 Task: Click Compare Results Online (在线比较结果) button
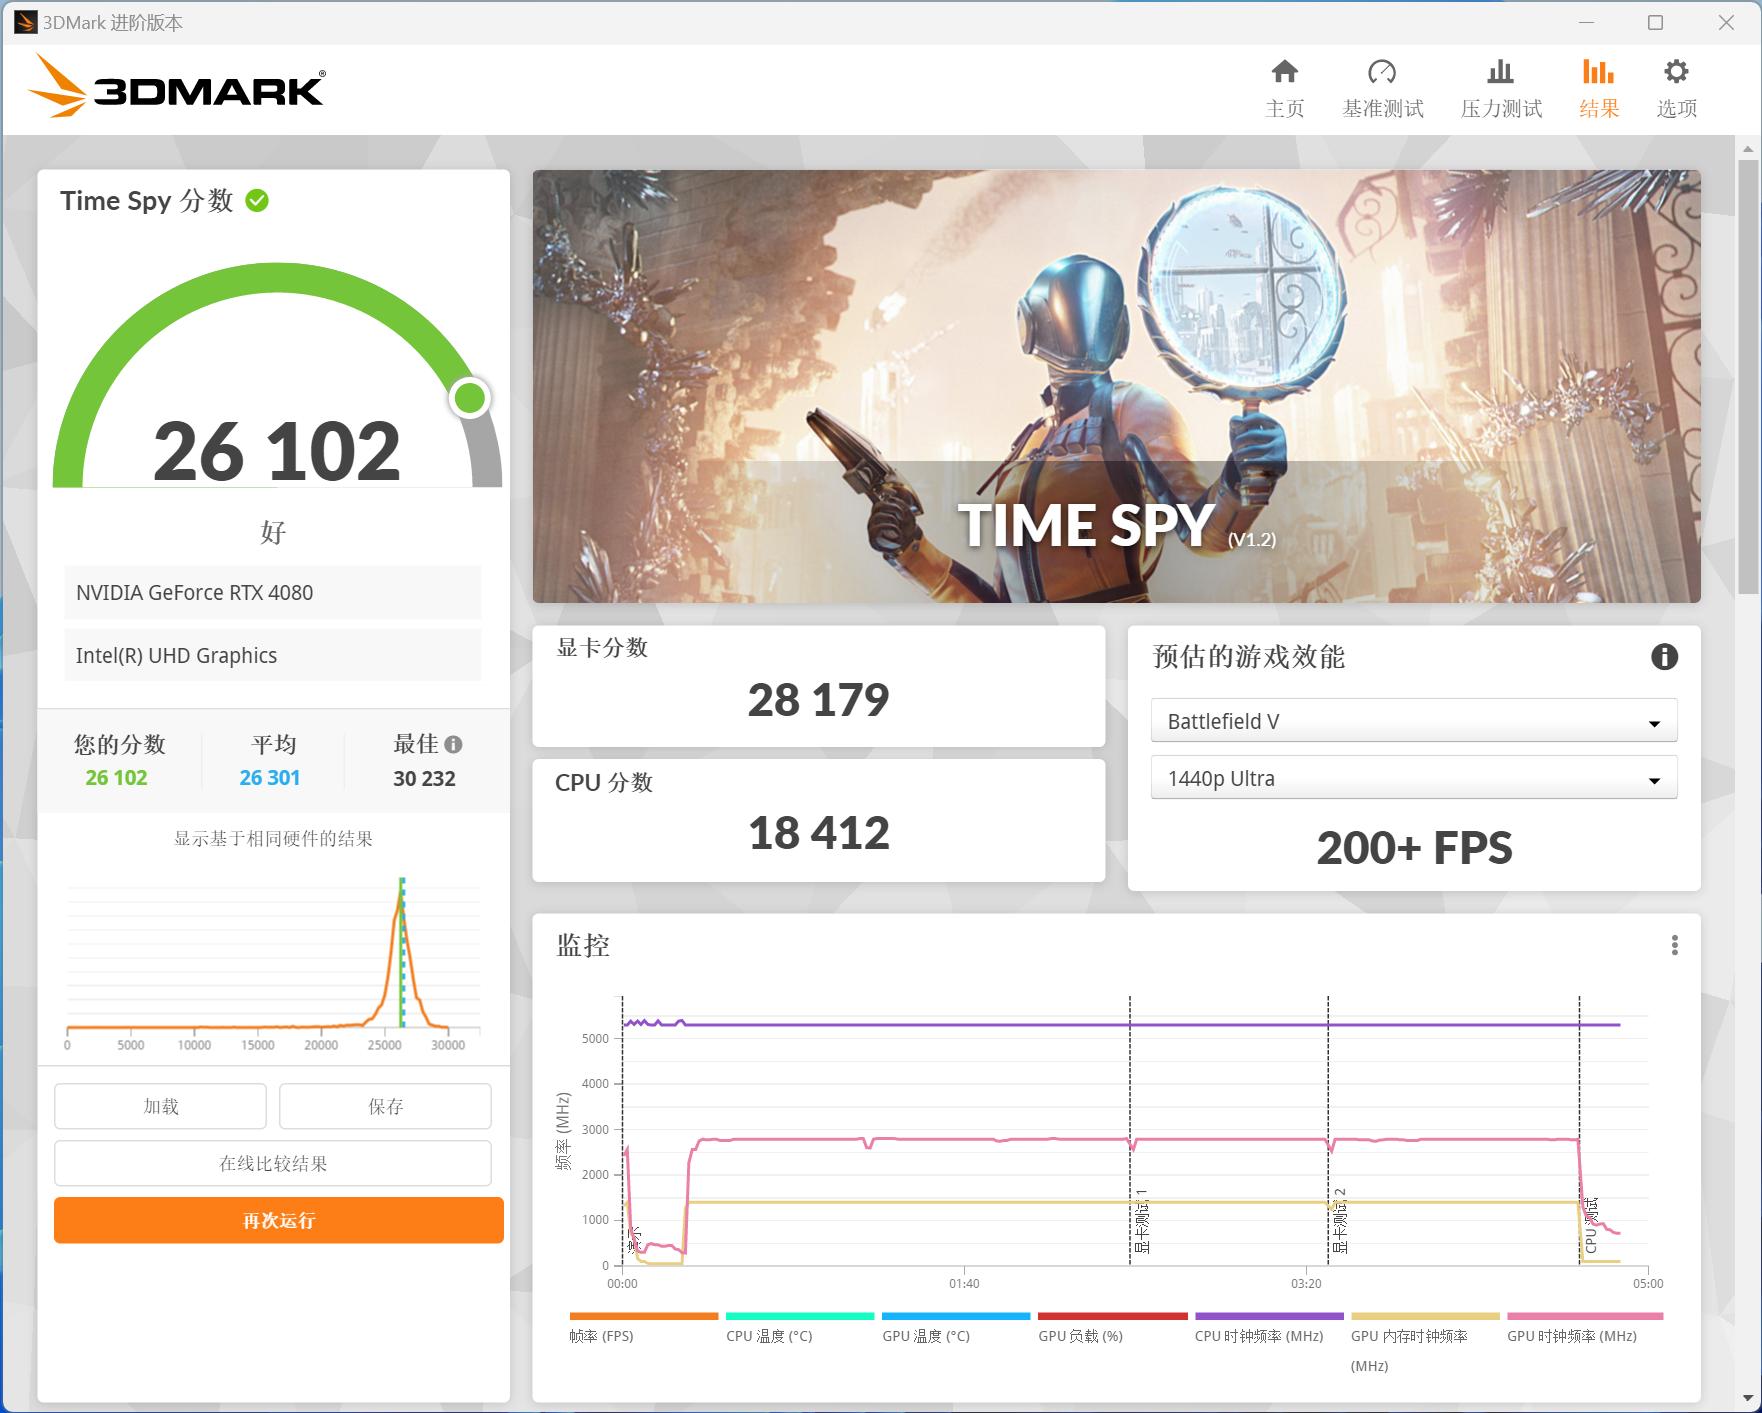273,1164
